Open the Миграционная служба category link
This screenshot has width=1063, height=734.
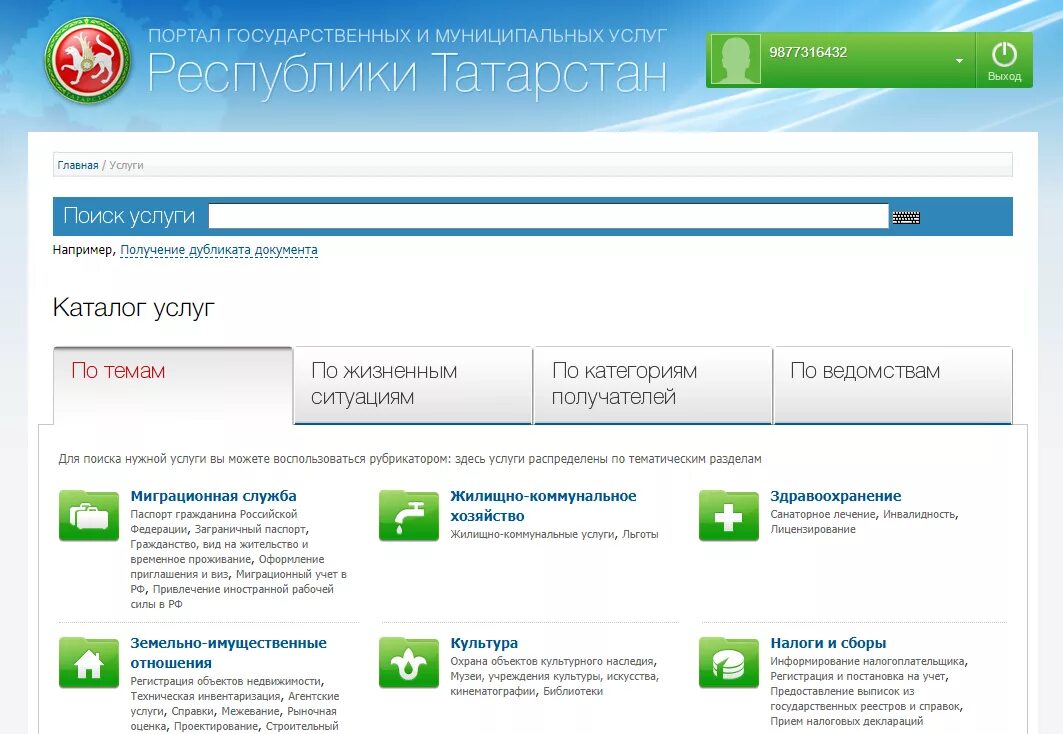[x=214, y=496]
